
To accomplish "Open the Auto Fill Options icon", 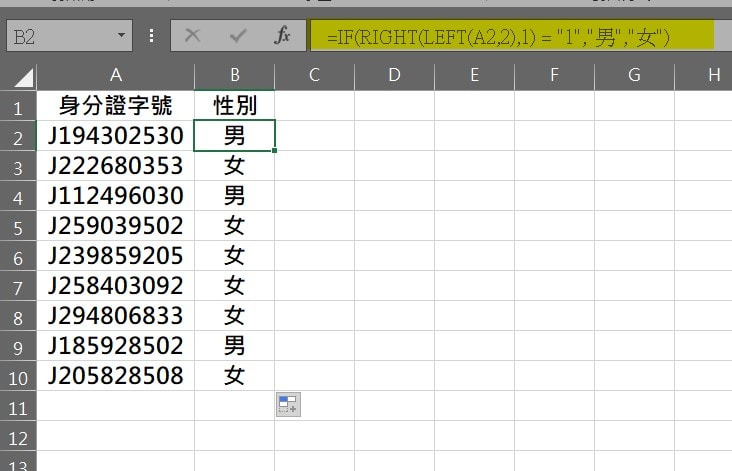I will (x=288, y=404).
